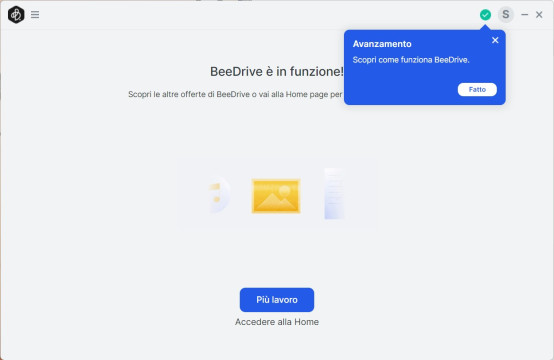
Task: Click the 'Scopri le altre offerte di BeeDrive' text
Action: pos(189,94)
